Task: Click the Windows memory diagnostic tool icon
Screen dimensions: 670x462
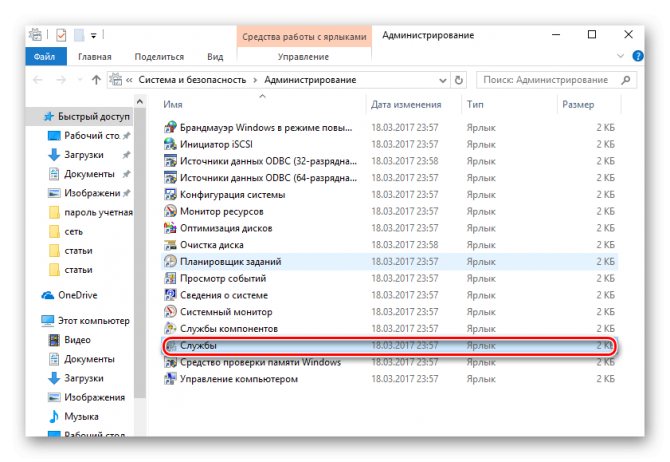Action: point(170,362)
